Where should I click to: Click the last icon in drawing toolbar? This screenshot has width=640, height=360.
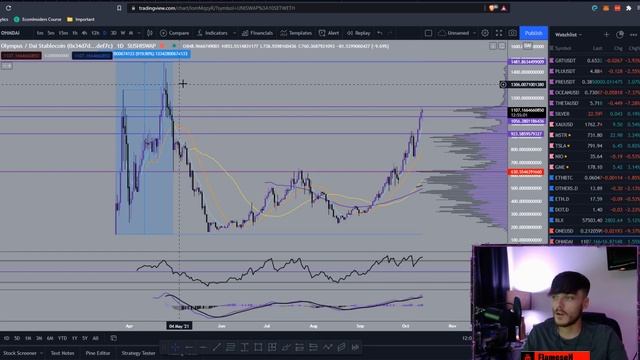[x=355, y=347]
